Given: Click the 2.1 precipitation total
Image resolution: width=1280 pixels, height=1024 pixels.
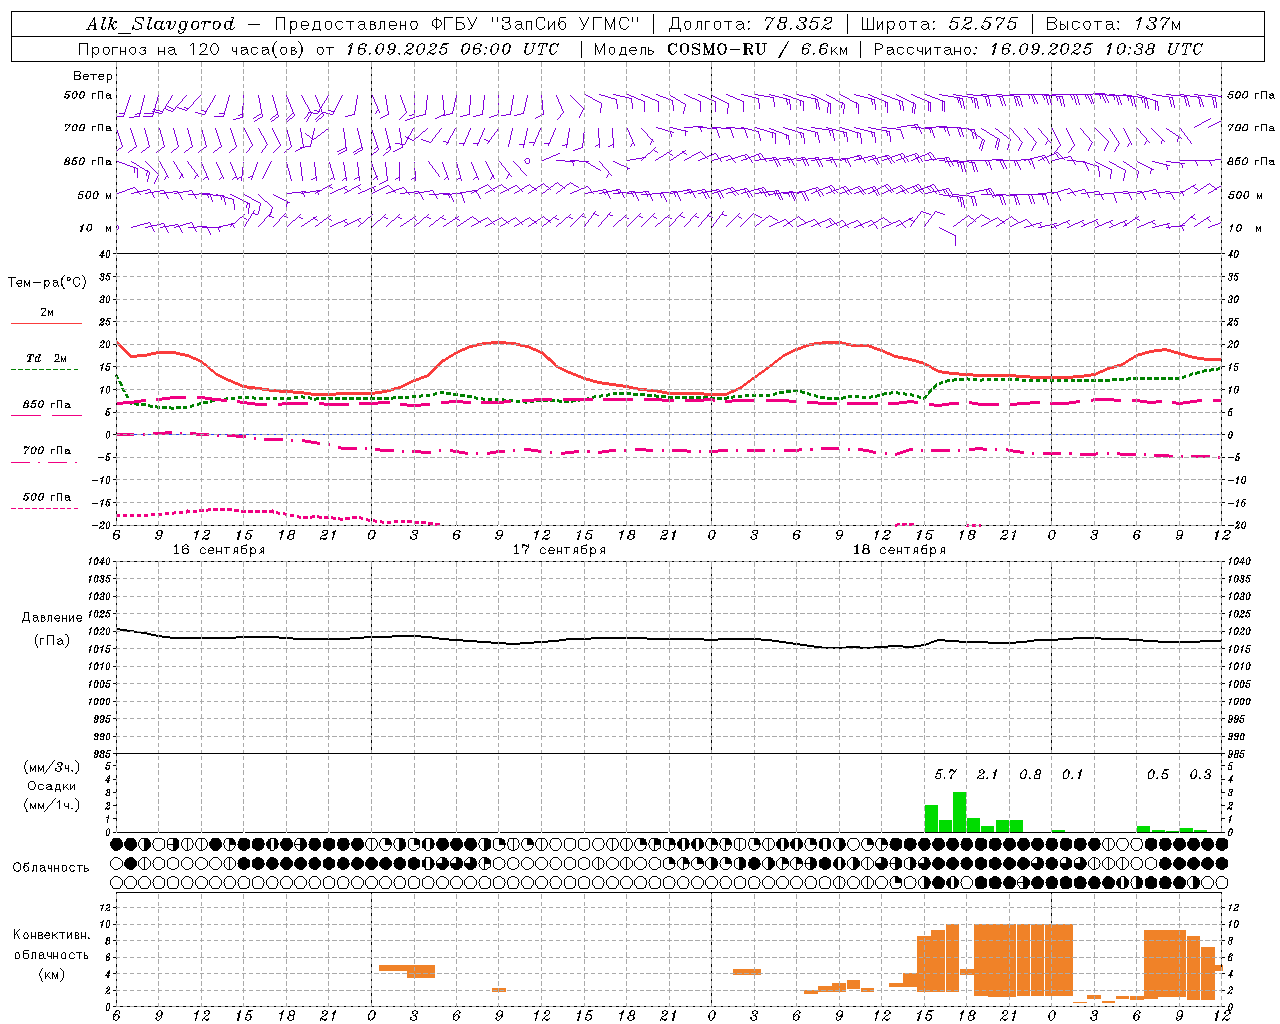Looking at the screenshot, I should click(988, 775).
